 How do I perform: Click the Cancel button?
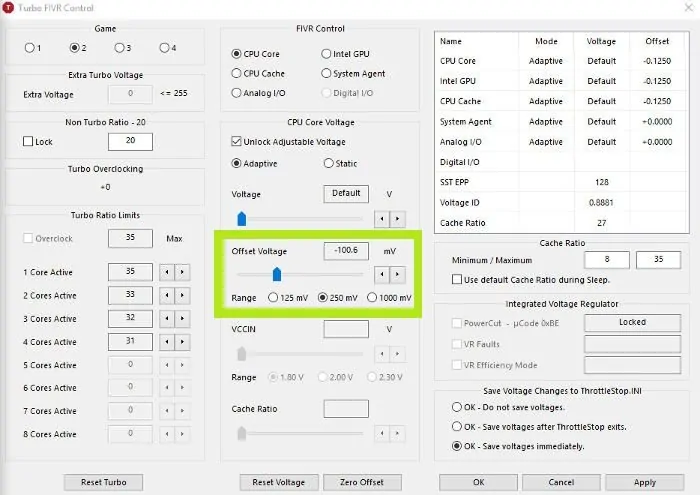561,482
